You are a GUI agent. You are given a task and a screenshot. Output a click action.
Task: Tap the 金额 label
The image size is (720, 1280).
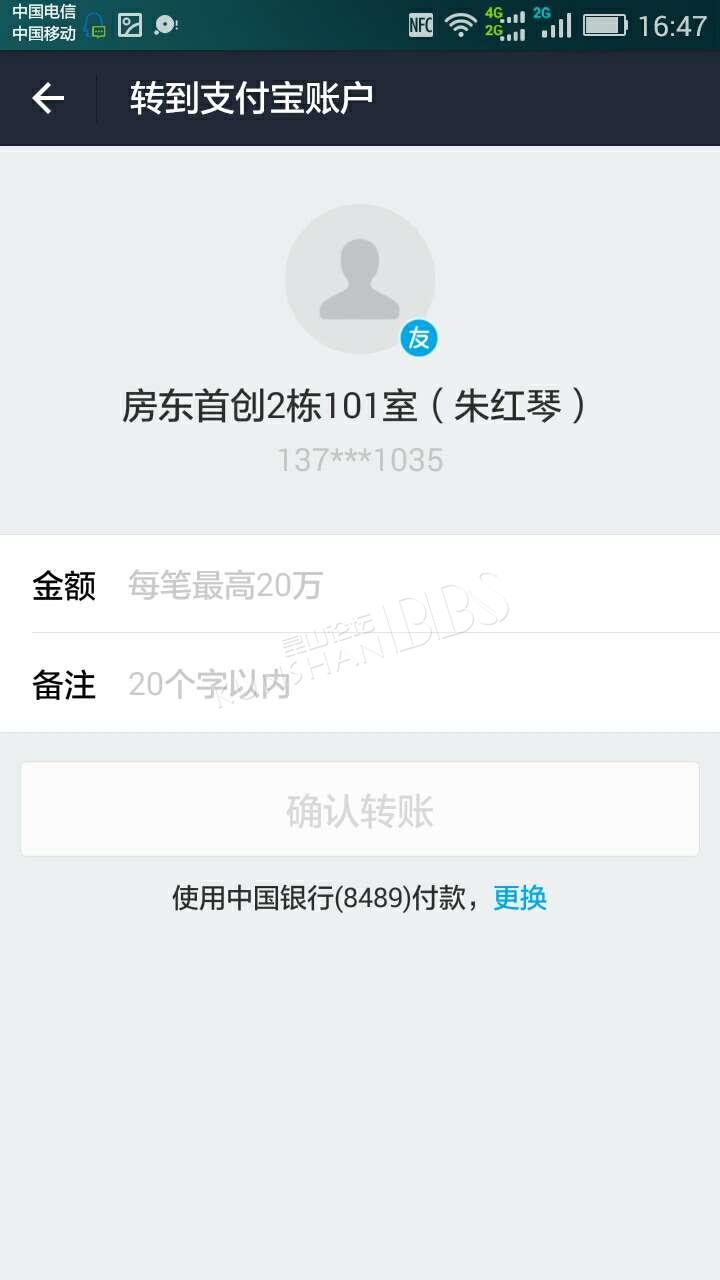[64, 586]
